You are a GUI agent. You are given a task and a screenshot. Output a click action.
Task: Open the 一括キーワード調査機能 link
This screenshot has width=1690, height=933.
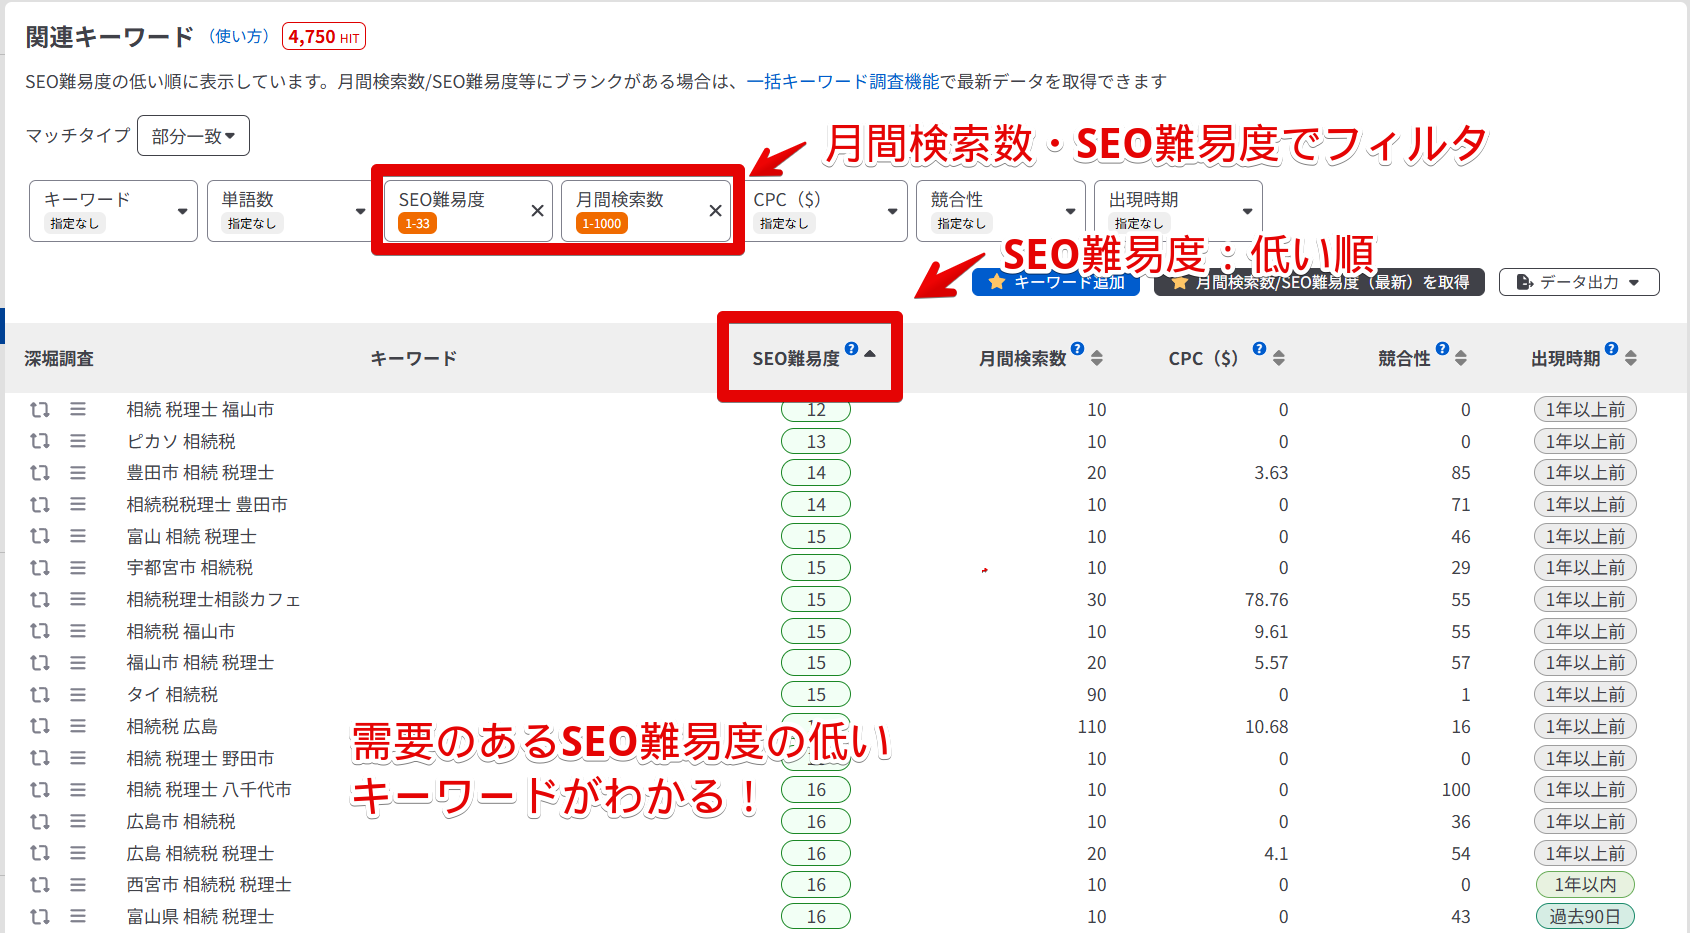pos(843,82)
